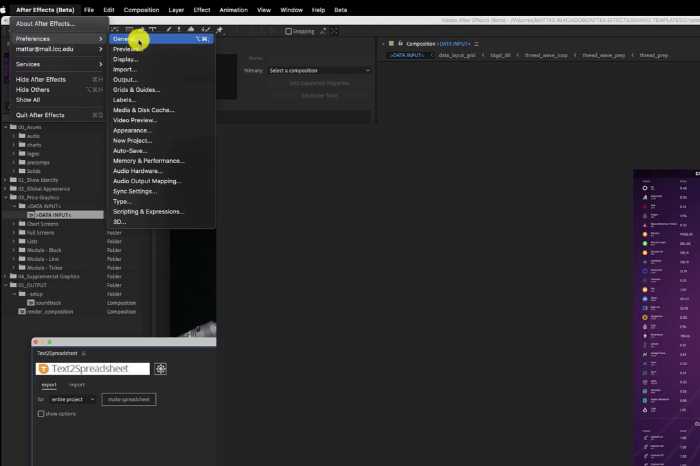Open Scripting & Expressions preferences
Screen dimensions: 700x466
pyautogui.click(x=162, y=212)
